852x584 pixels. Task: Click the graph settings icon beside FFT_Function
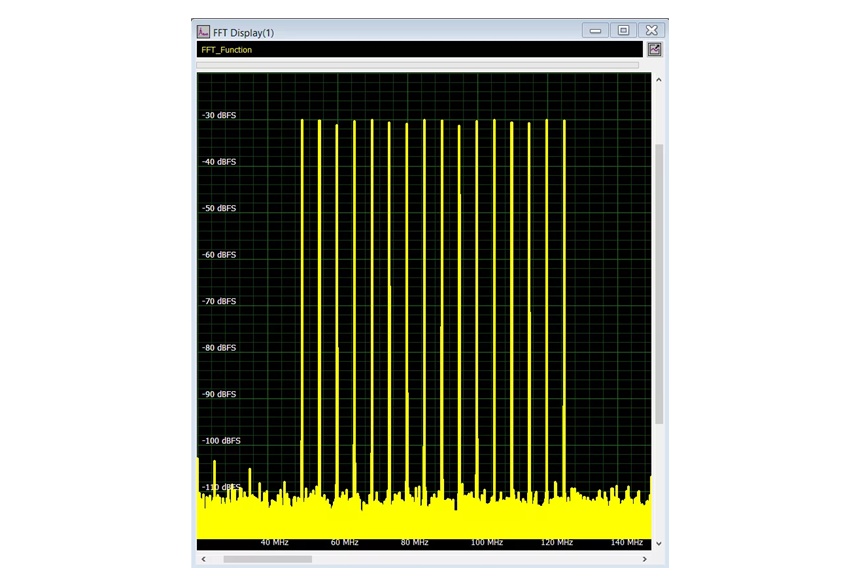(x=656, y=49)
